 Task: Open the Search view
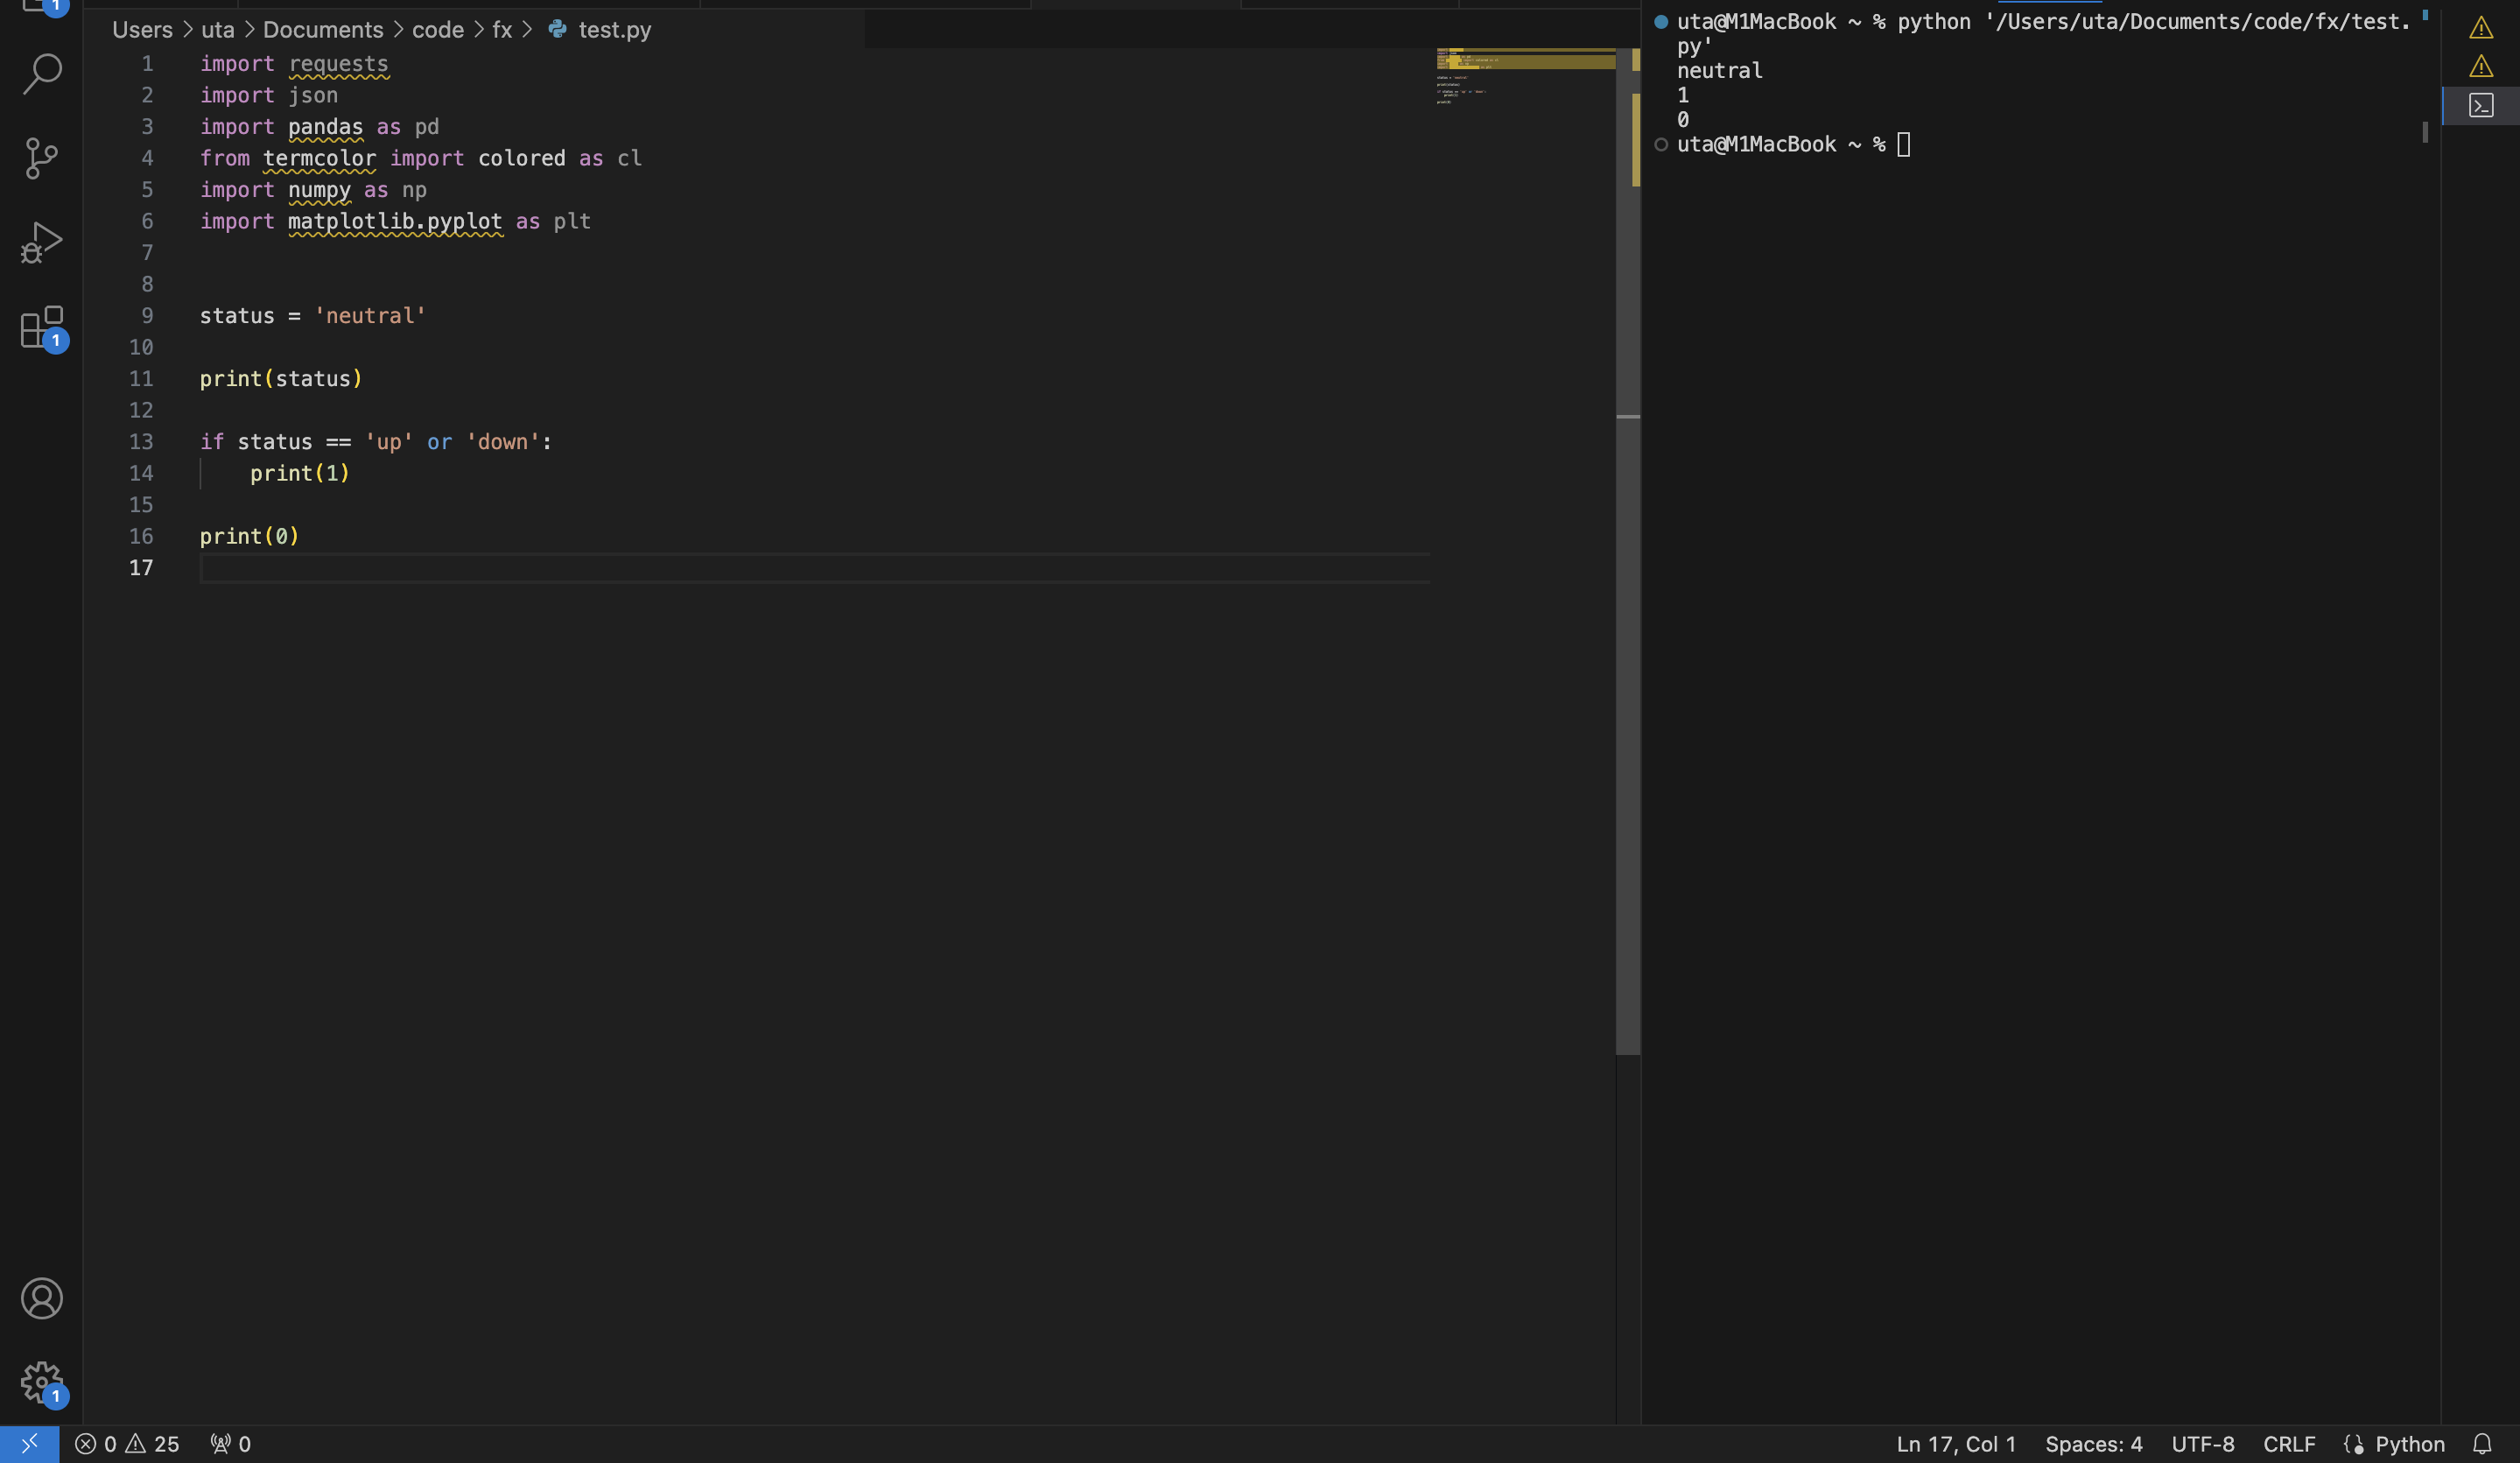pos(41,73)
